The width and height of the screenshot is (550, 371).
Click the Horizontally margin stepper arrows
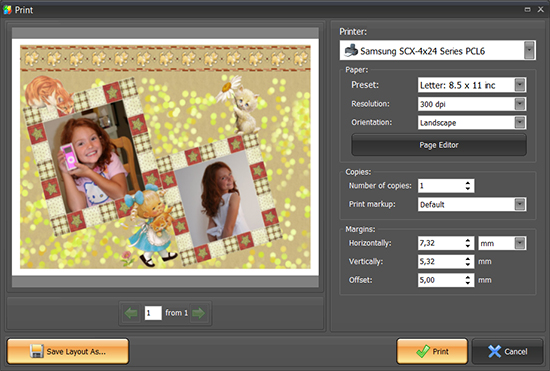(468, 243)
